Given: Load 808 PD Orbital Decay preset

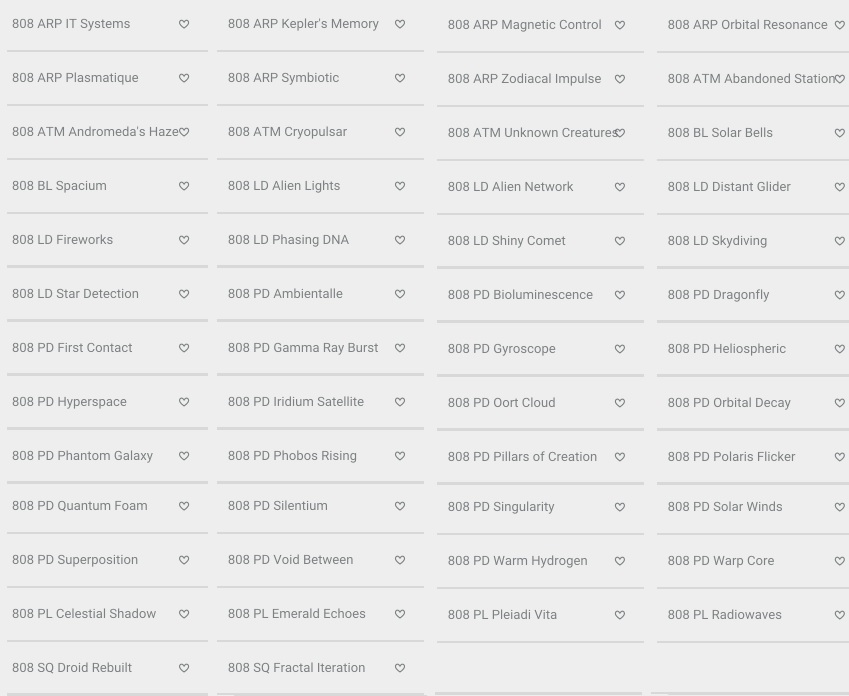Looking at the screenshot, I should (x=728, y=403).
